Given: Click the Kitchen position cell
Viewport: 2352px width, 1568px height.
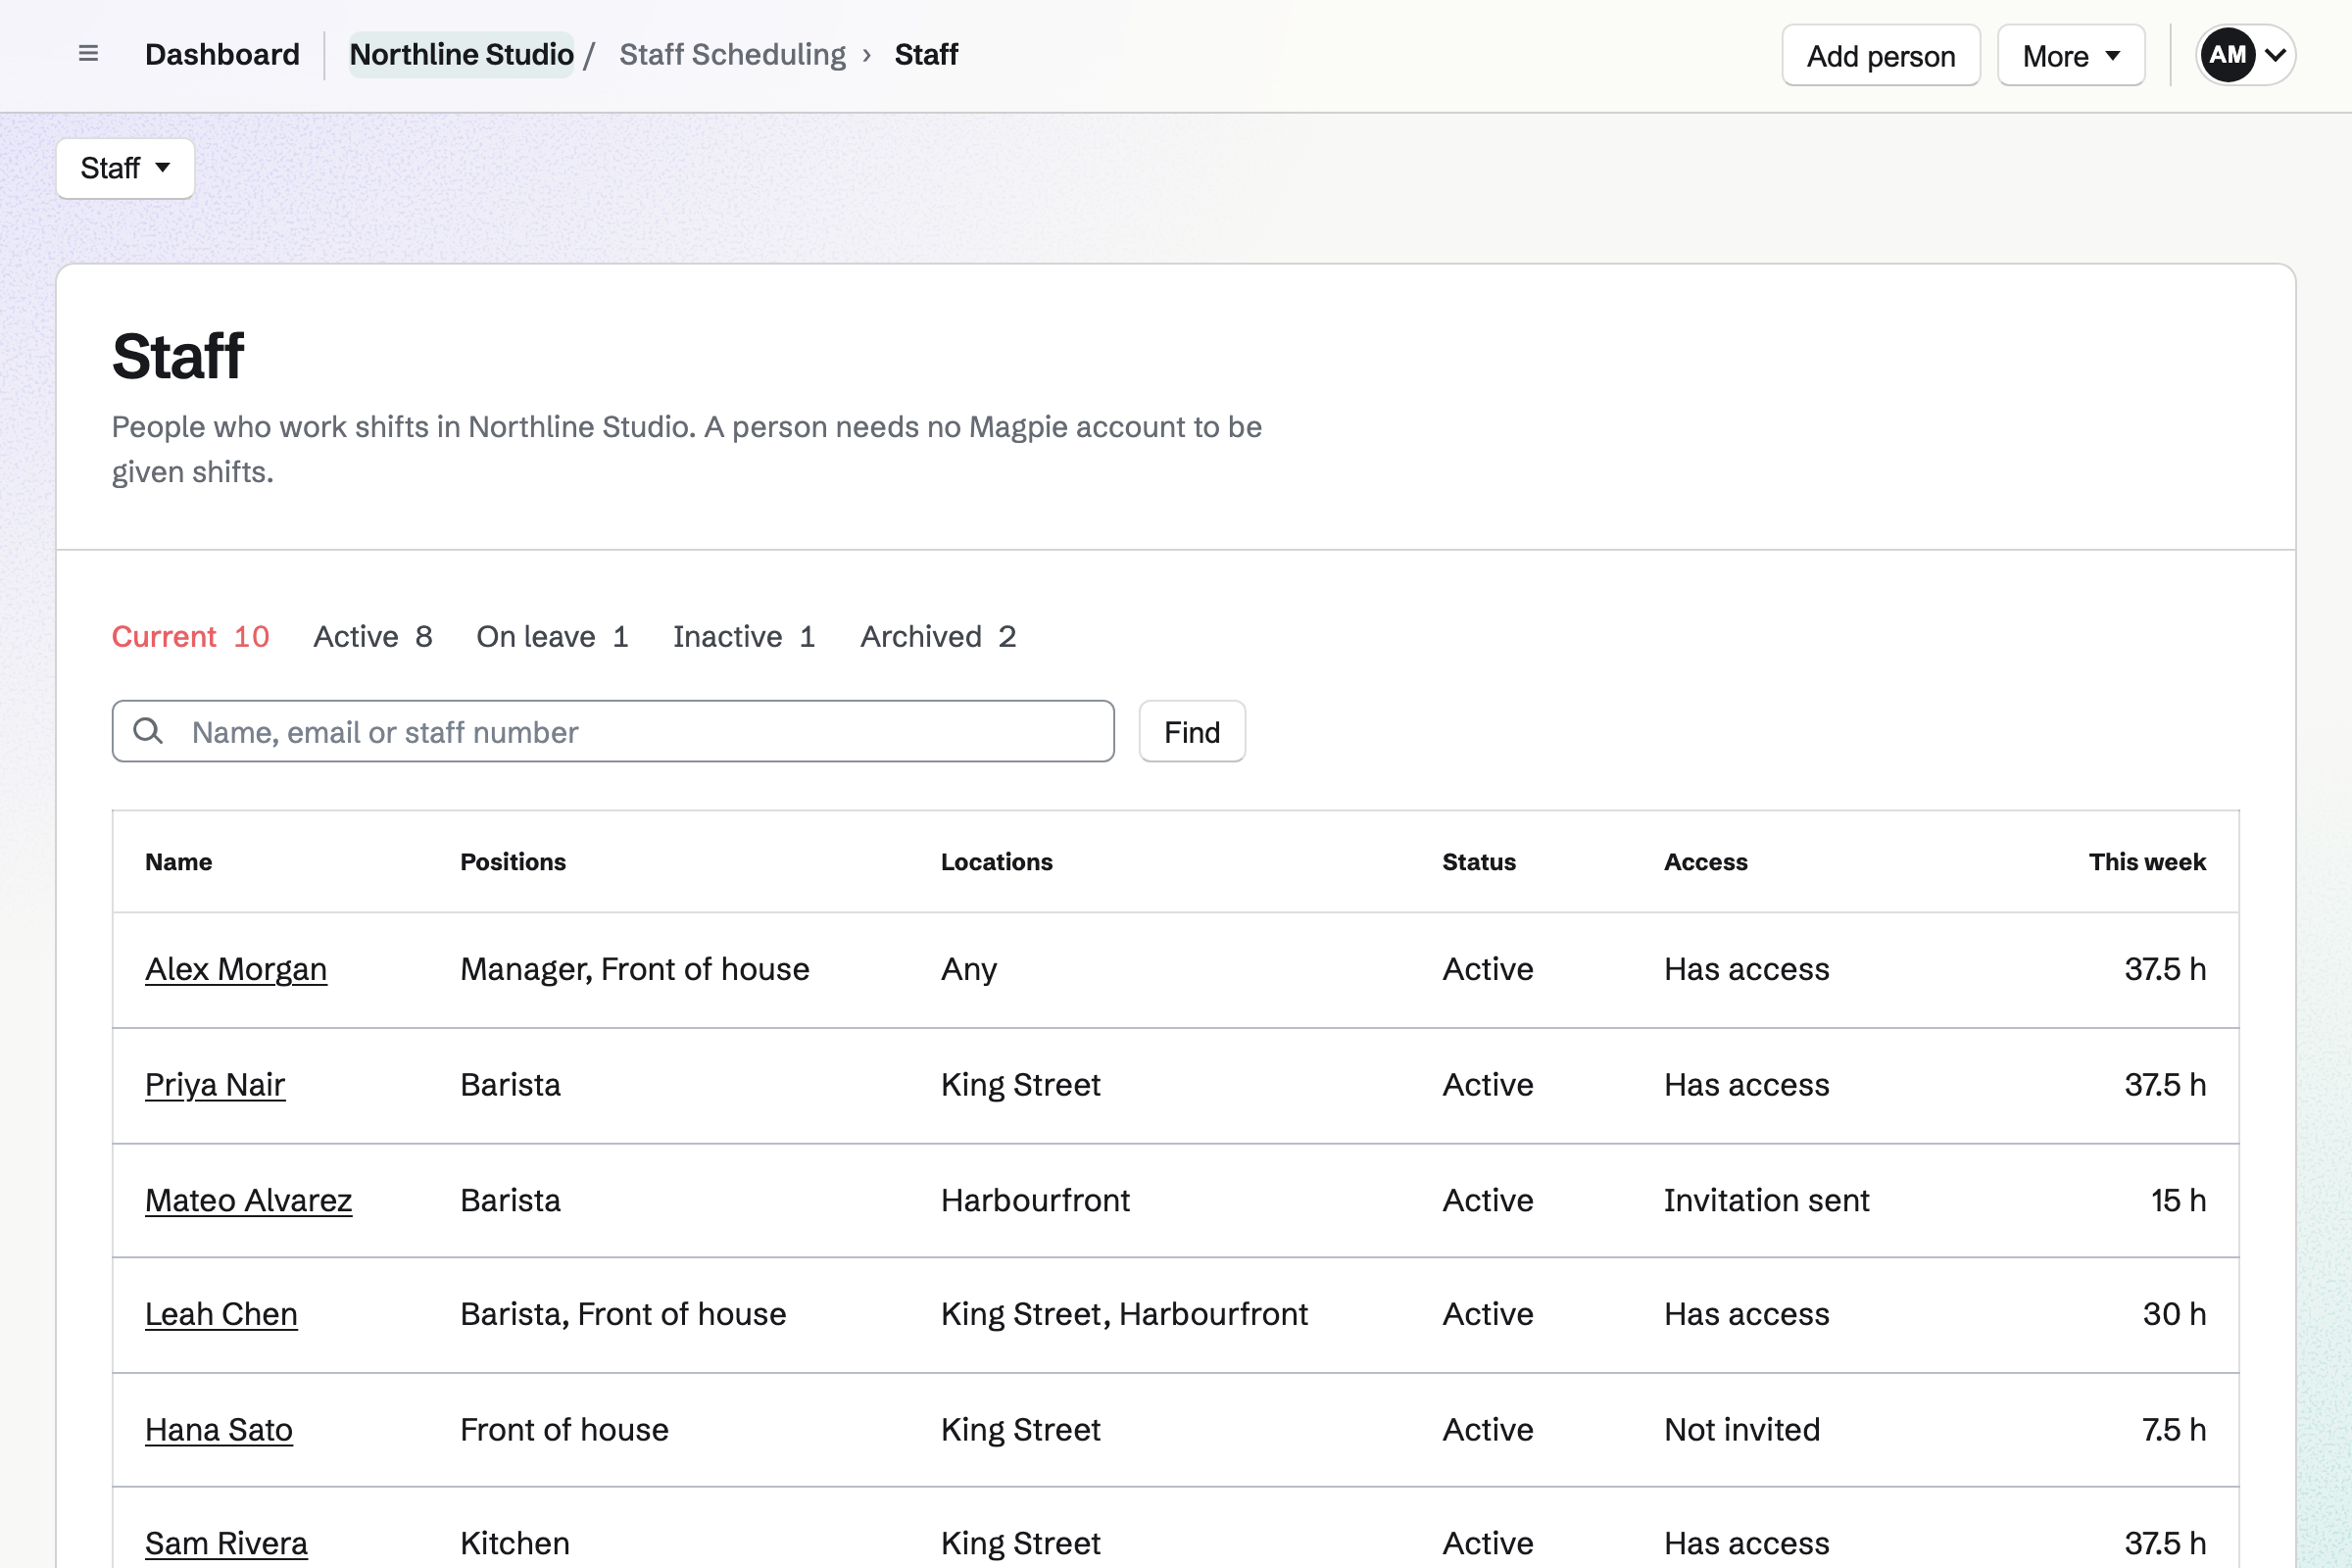Looking at the screenshot, I should point(514,1543).
